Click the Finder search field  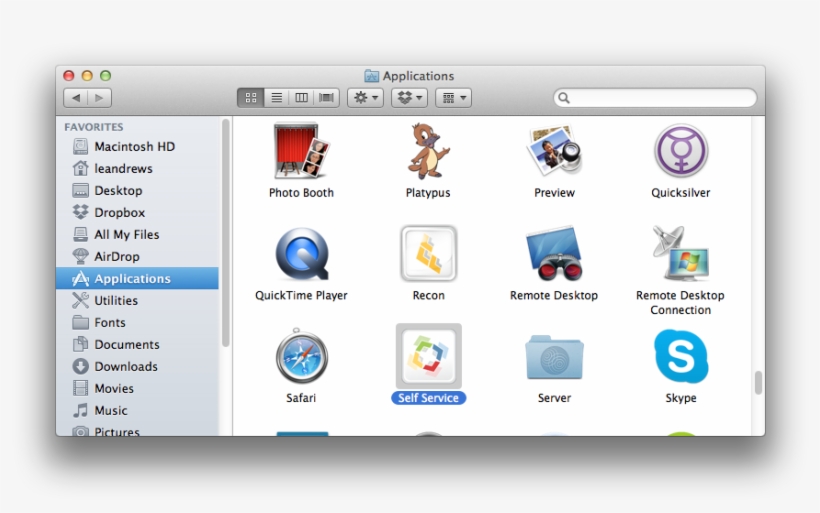point(655,98)
